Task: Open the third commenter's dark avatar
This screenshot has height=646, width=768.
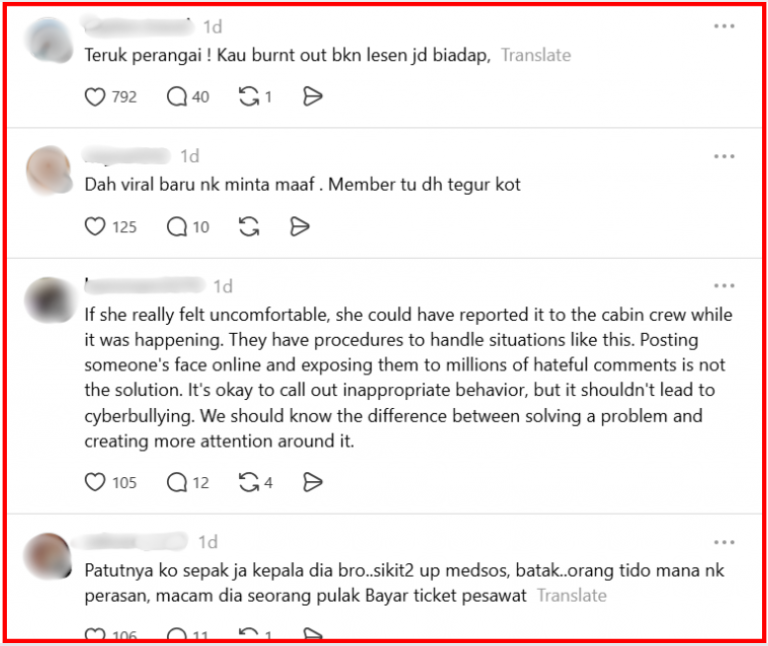Action: [x=49, y=300]
